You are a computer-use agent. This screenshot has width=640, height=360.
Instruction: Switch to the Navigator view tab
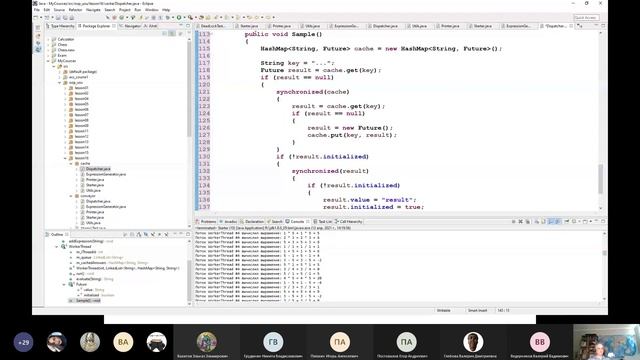click(x=131, y=26)
